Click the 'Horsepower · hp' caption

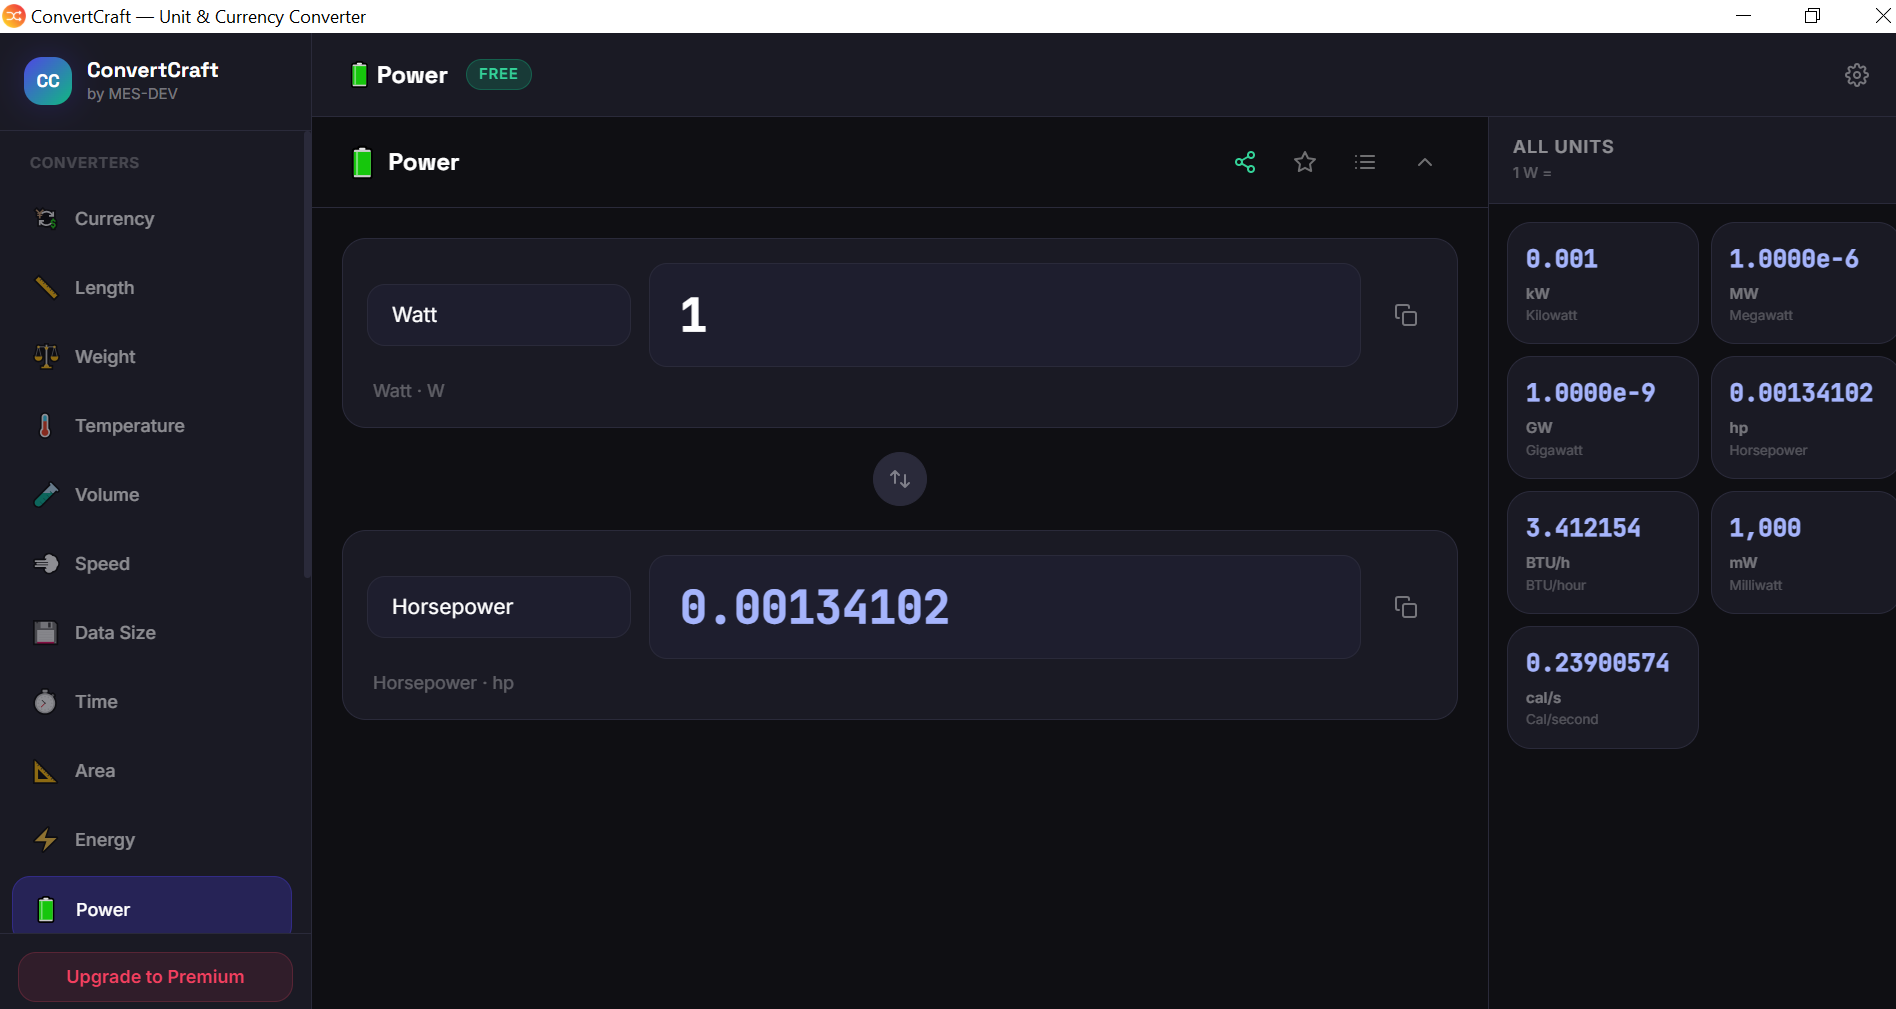[x=443, y=683]
